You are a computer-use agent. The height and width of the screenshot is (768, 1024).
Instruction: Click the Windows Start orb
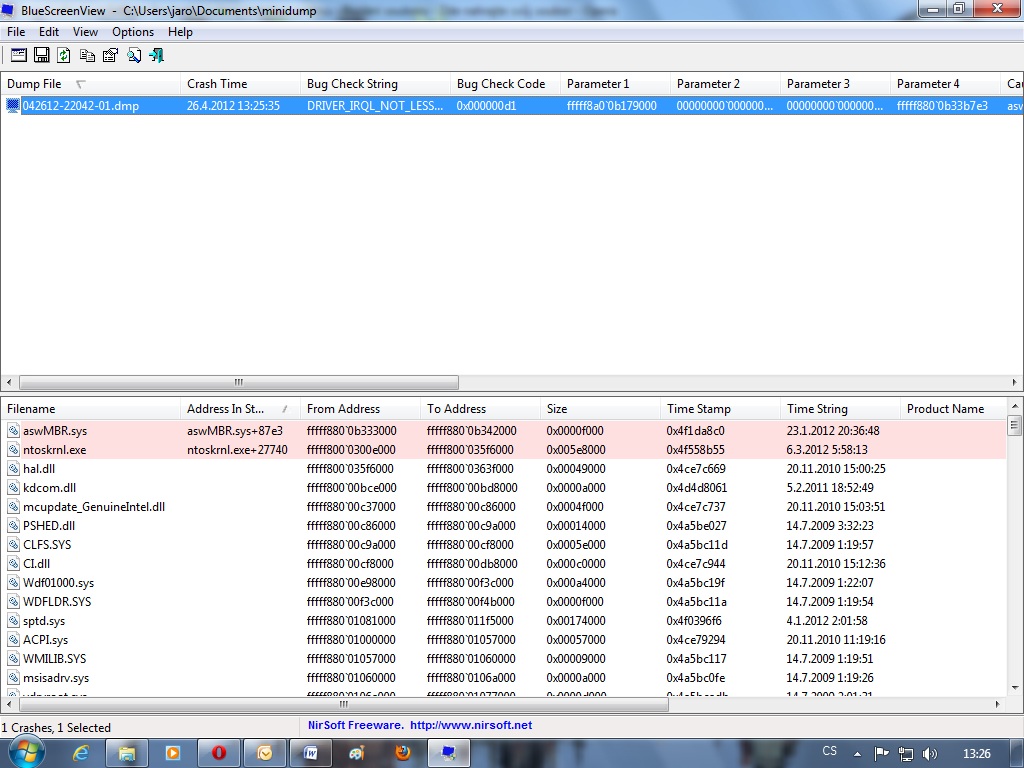[x=26, y=751]
